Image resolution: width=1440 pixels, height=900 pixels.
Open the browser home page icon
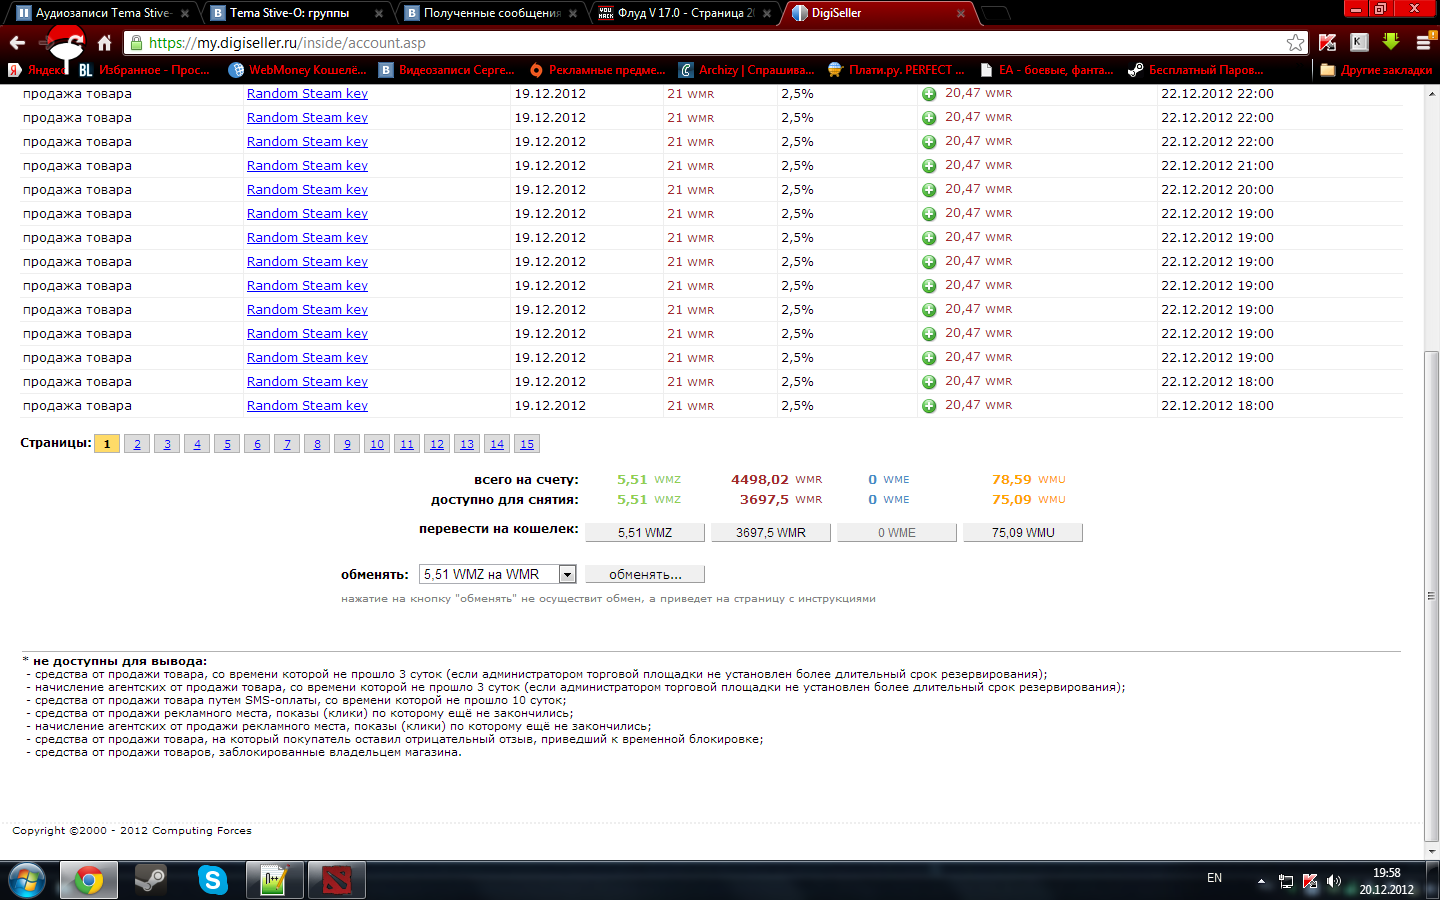point(104,43)
